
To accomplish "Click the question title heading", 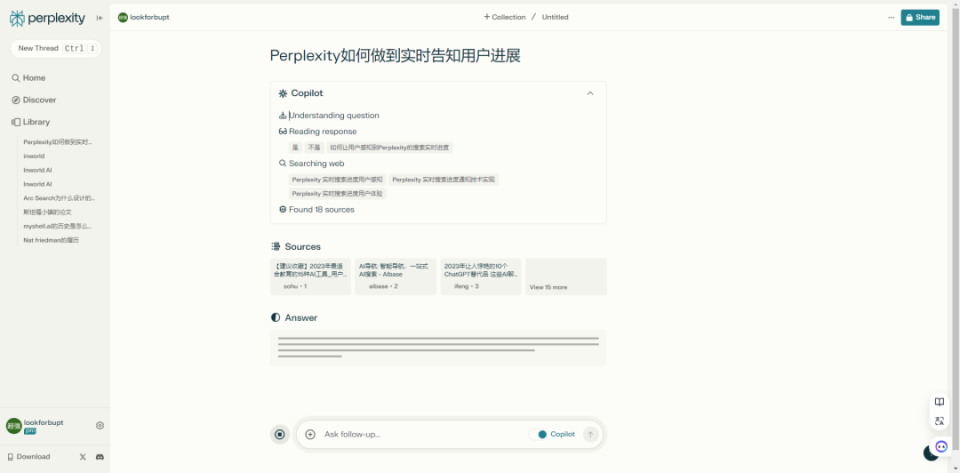I will pyautogui.click(x=395, y=56).
